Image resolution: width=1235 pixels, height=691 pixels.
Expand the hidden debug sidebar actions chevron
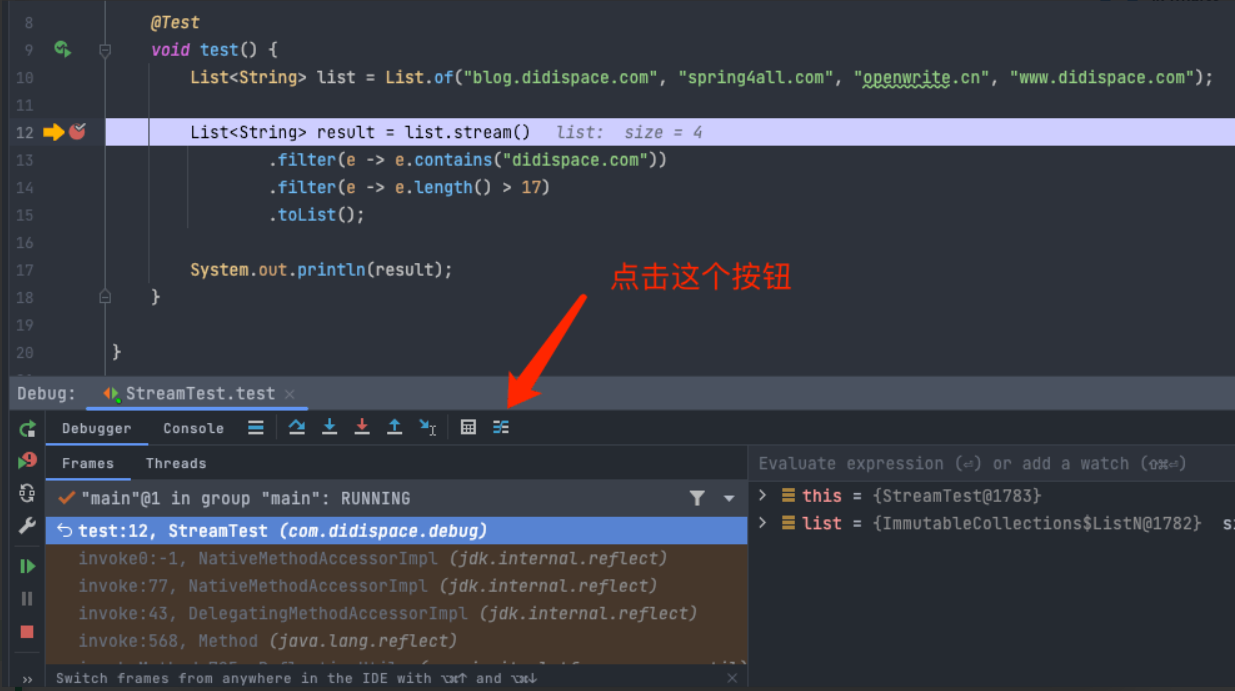[27, 679]
